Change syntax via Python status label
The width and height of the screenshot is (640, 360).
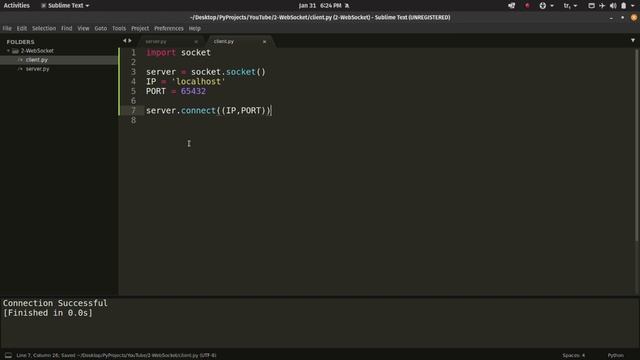pos(616,356)
